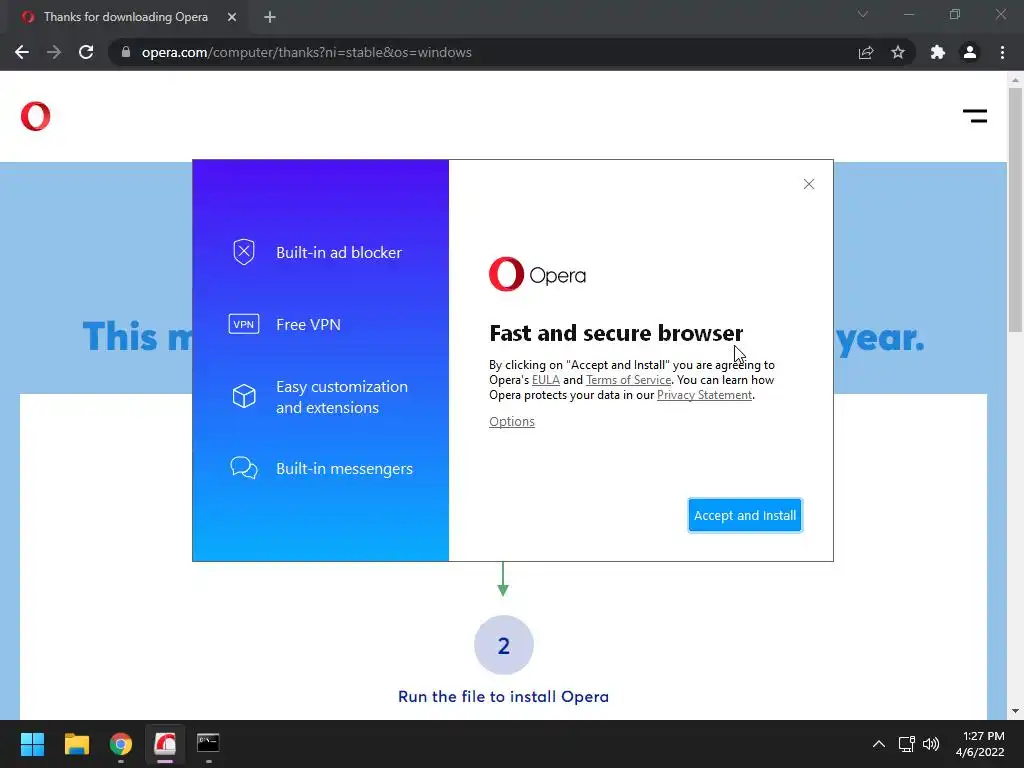
Task: Click the Accept and Install button
Action: coord(744,515)
